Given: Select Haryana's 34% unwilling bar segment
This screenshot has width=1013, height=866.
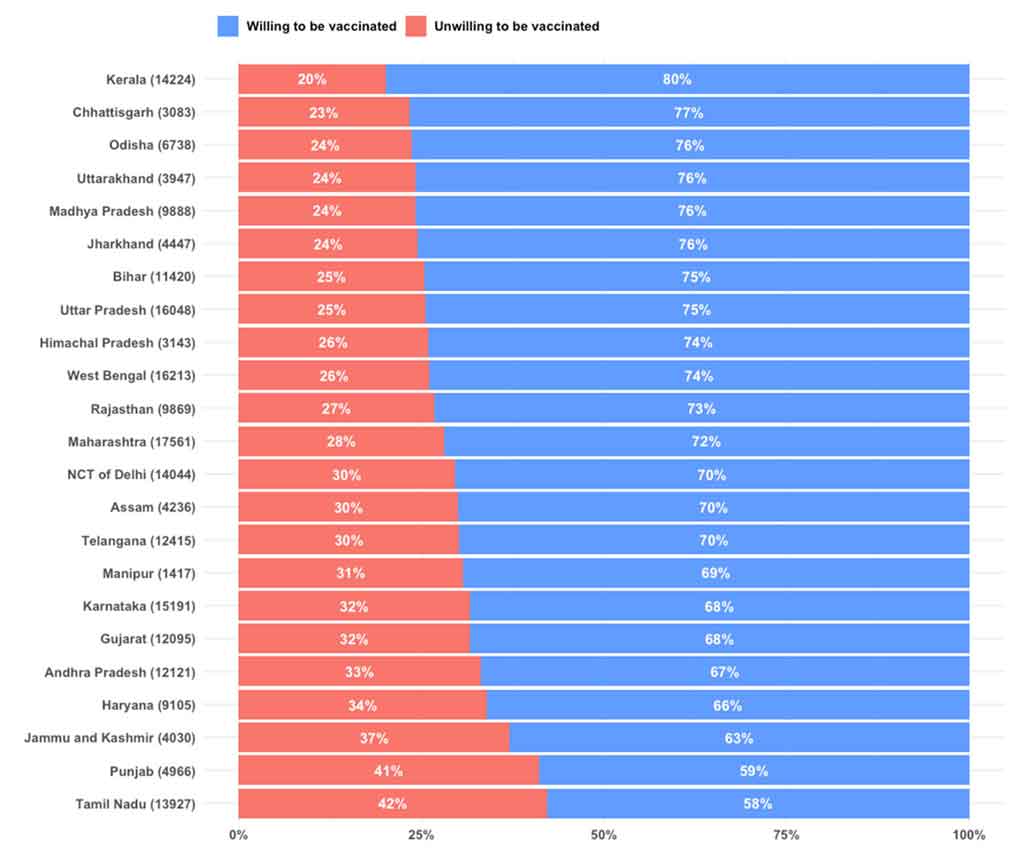Looking at the screenshot, I should pos(362,705).
